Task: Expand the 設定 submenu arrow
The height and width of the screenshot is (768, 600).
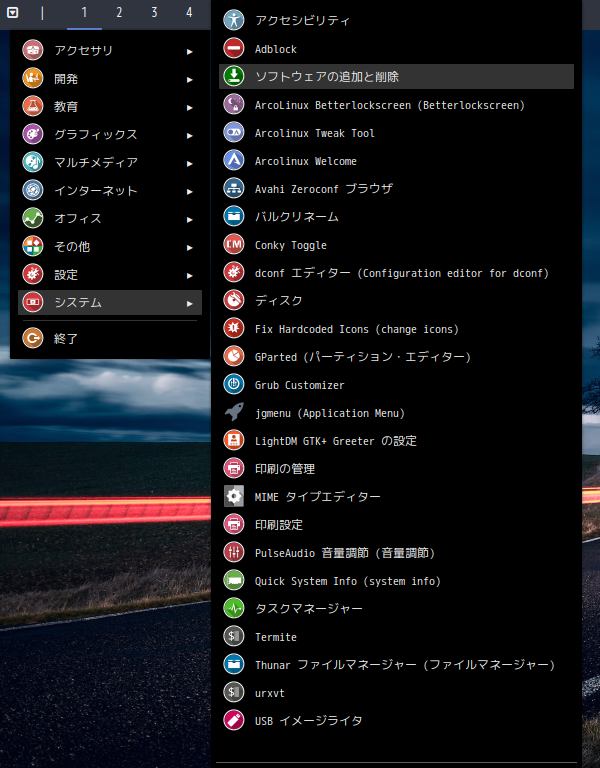Action: coord(190,275)
